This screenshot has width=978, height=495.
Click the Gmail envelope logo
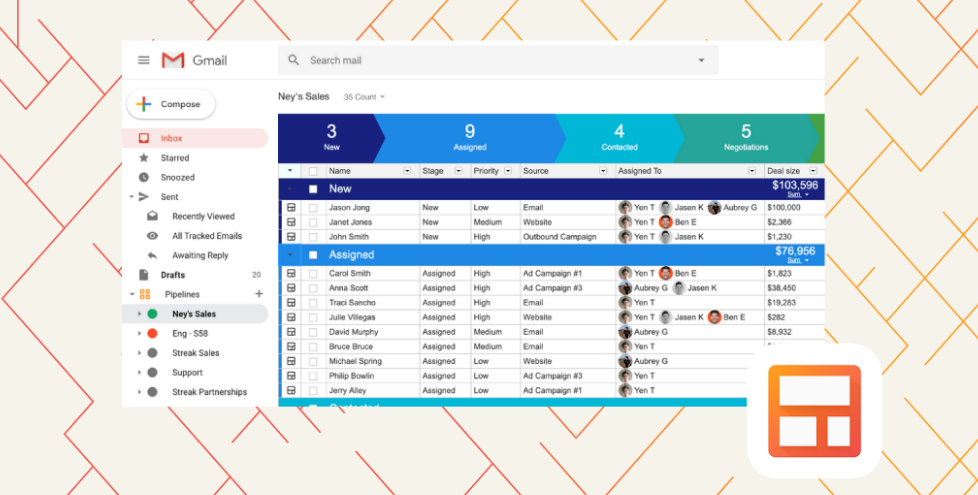point(173,60)
